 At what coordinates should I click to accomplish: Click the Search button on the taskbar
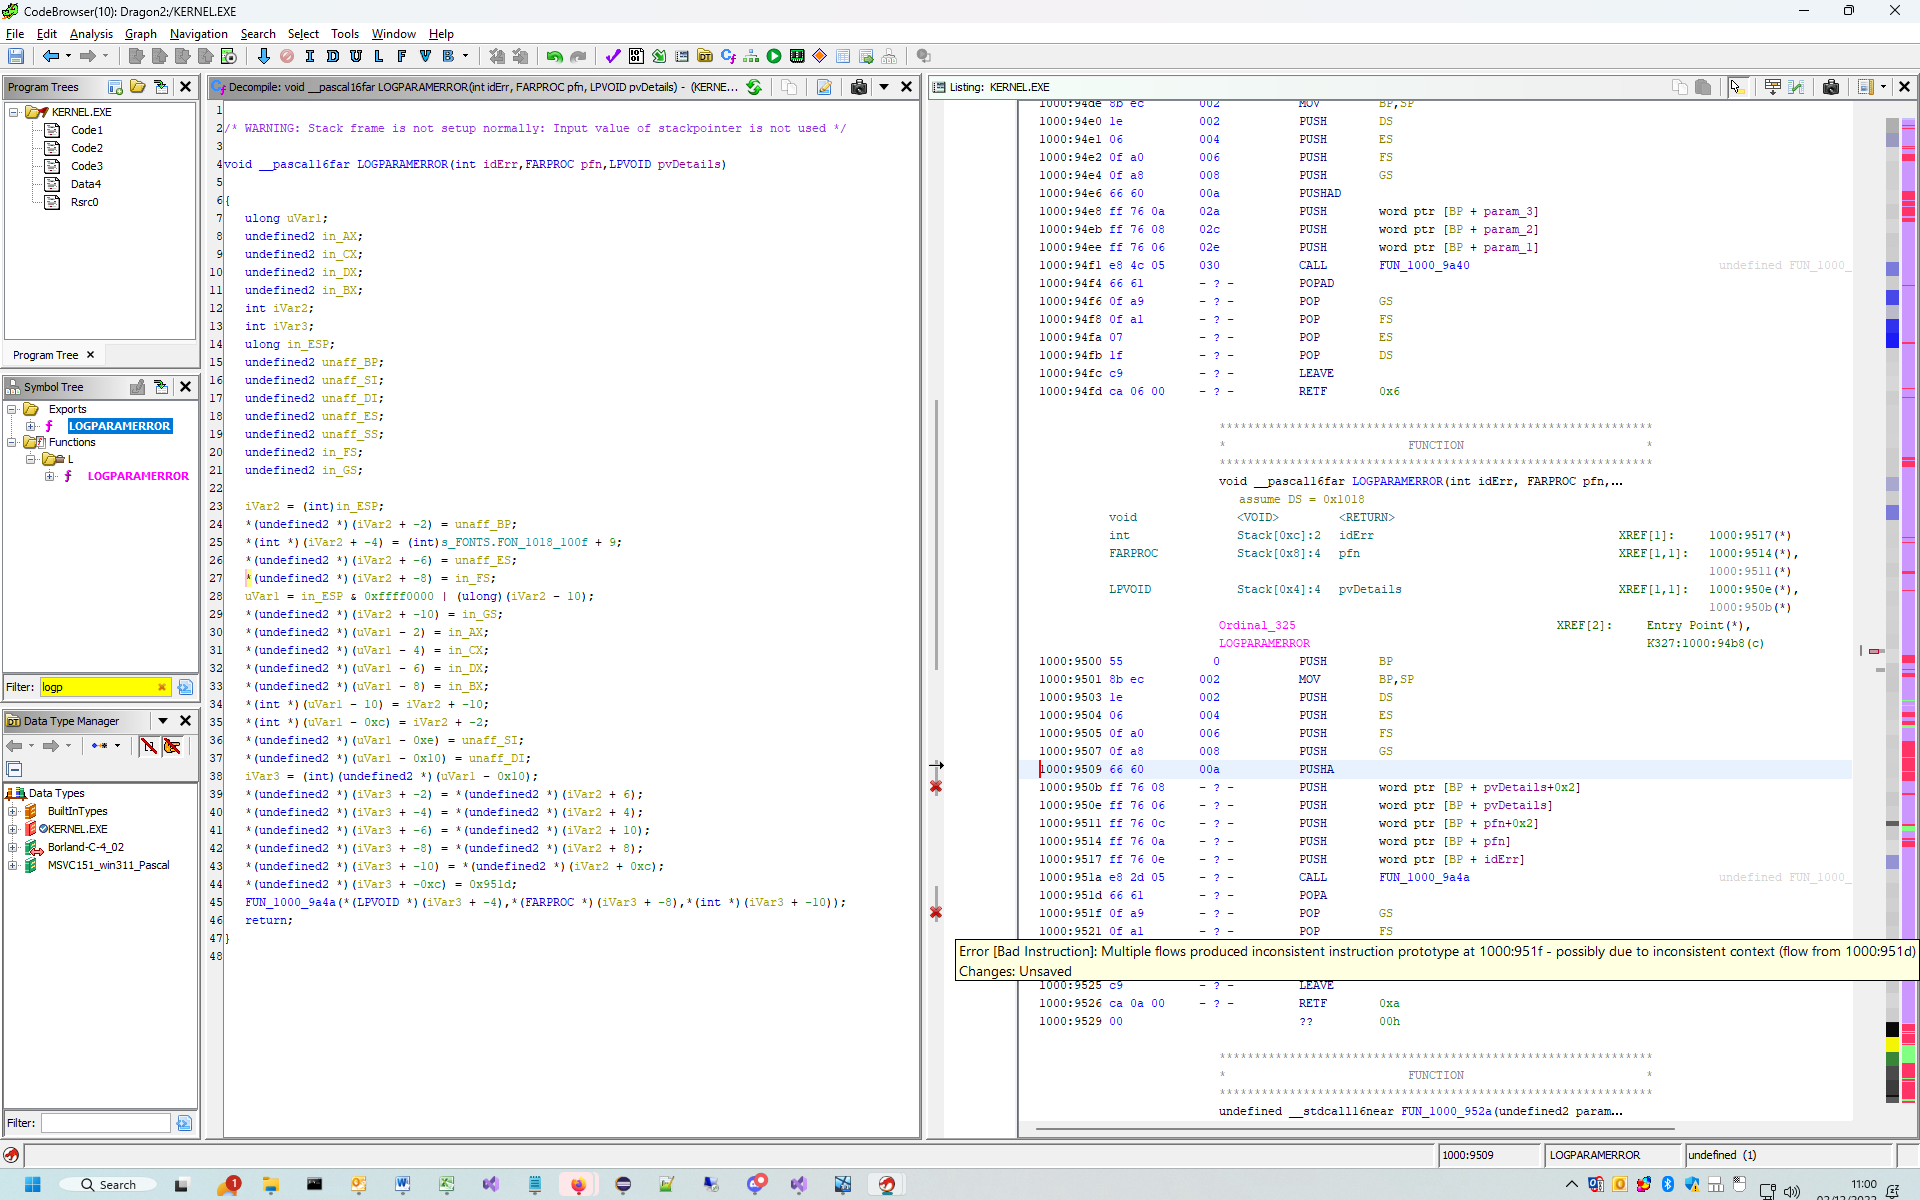coord(110,1184)
